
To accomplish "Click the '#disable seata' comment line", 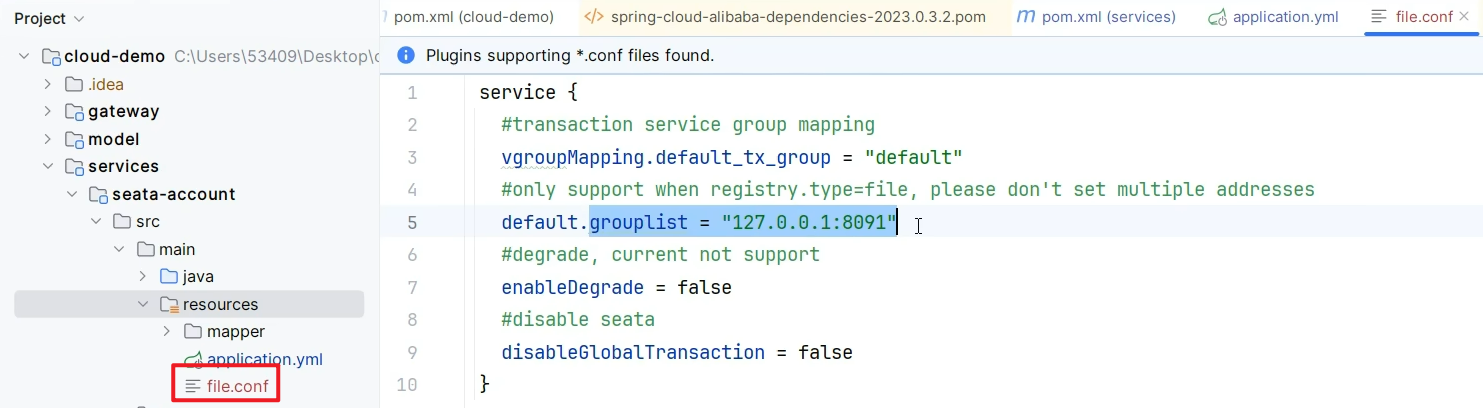I will click(x=578, y=320).
